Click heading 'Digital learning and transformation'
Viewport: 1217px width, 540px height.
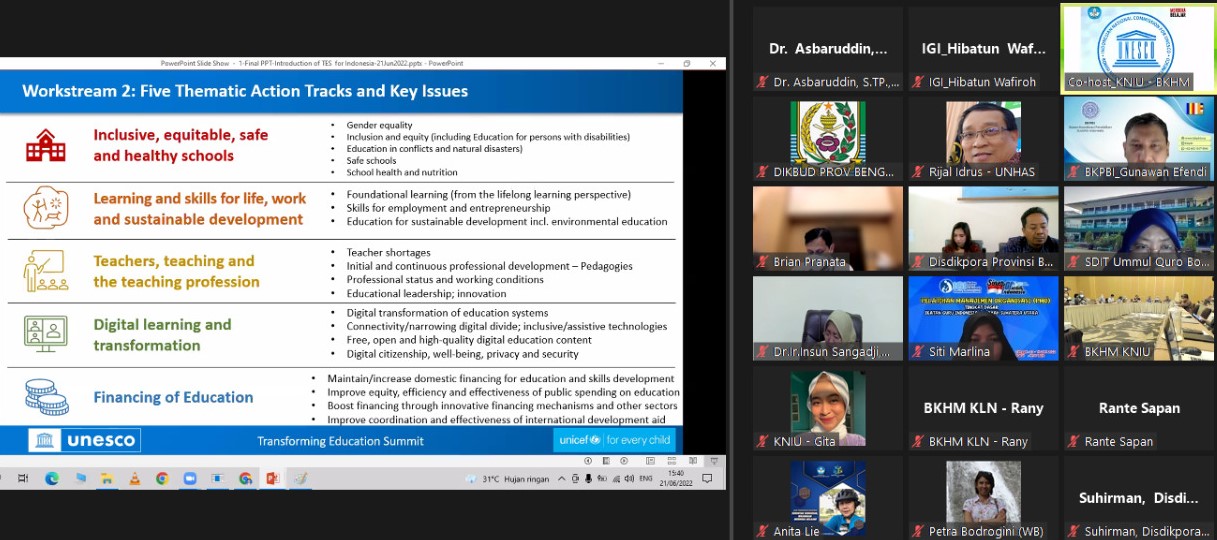tap(162, 335)
